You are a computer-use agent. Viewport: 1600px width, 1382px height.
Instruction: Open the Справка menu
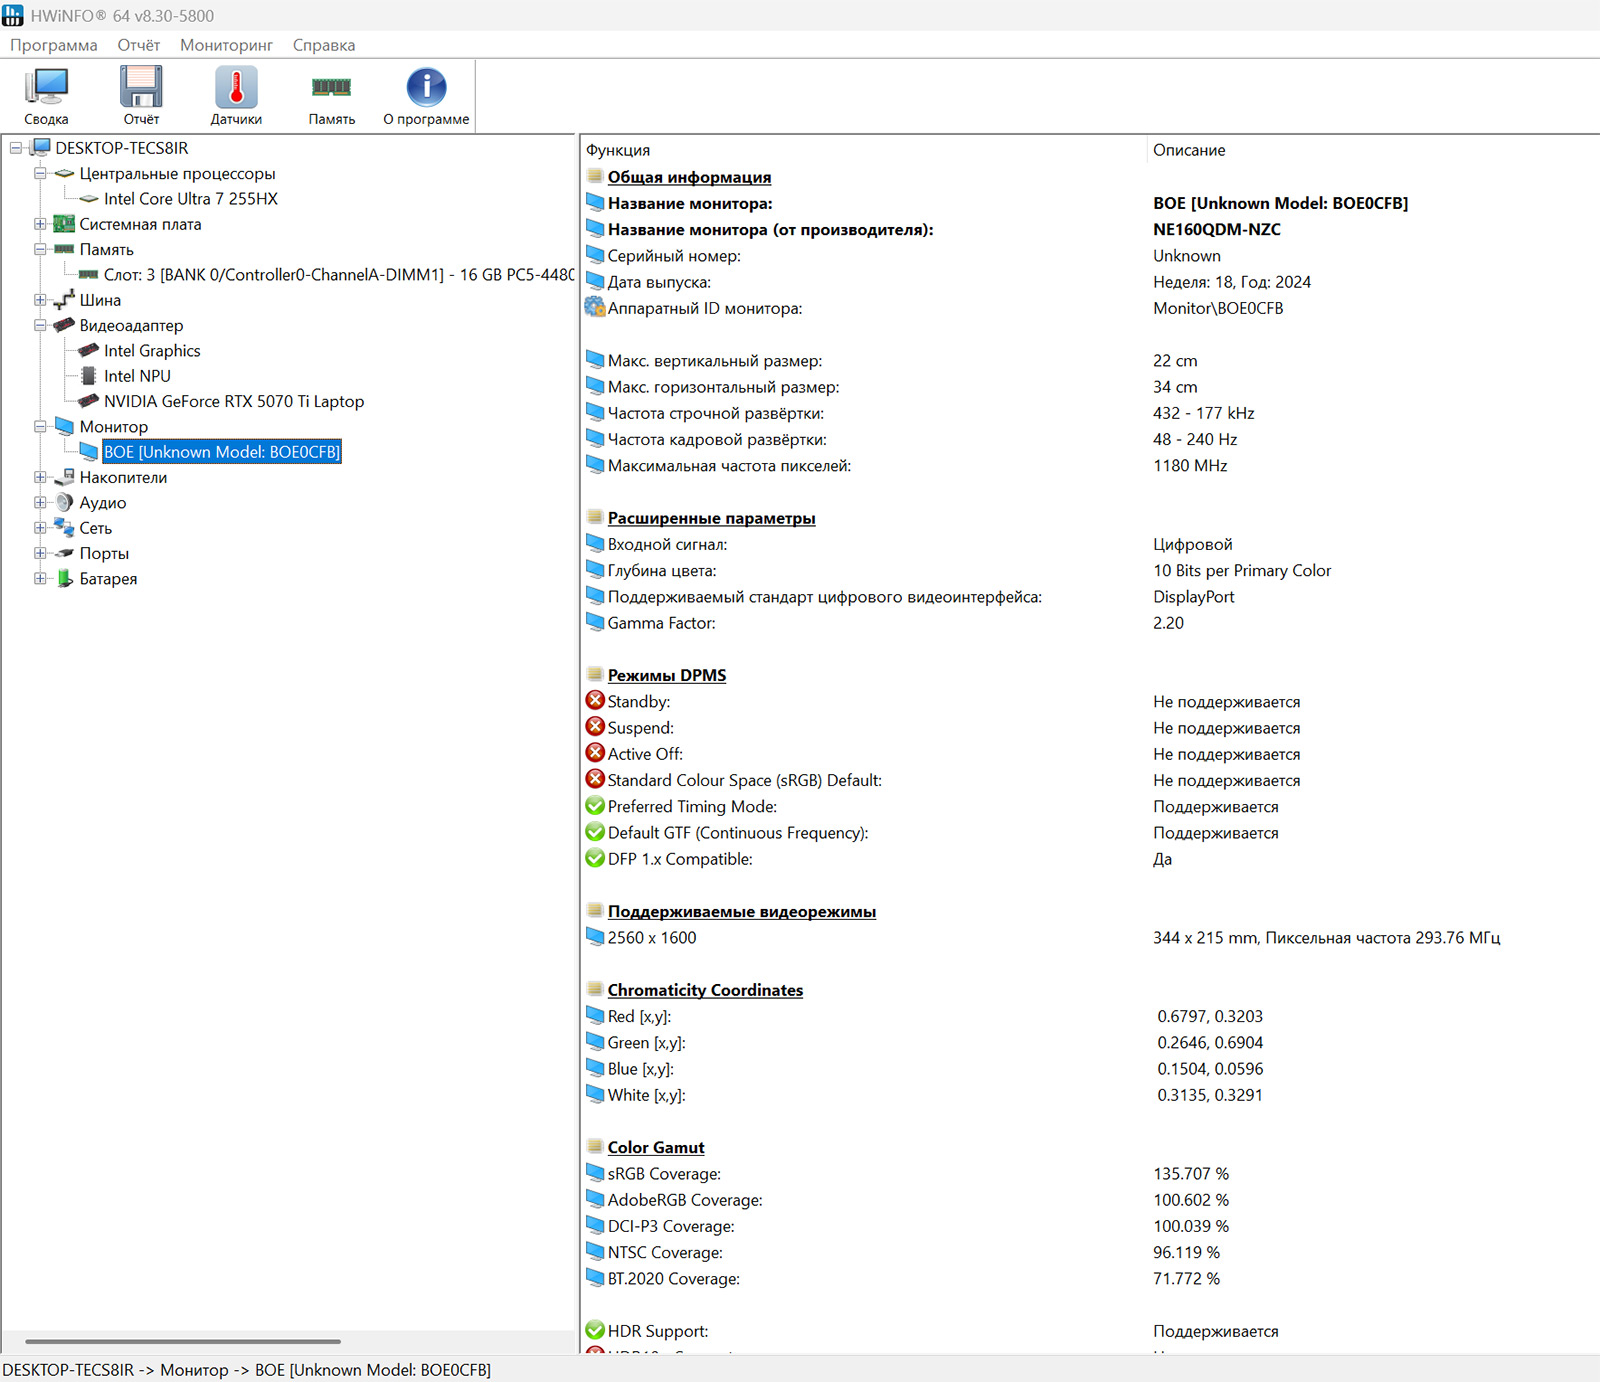[x=323, y=45]
